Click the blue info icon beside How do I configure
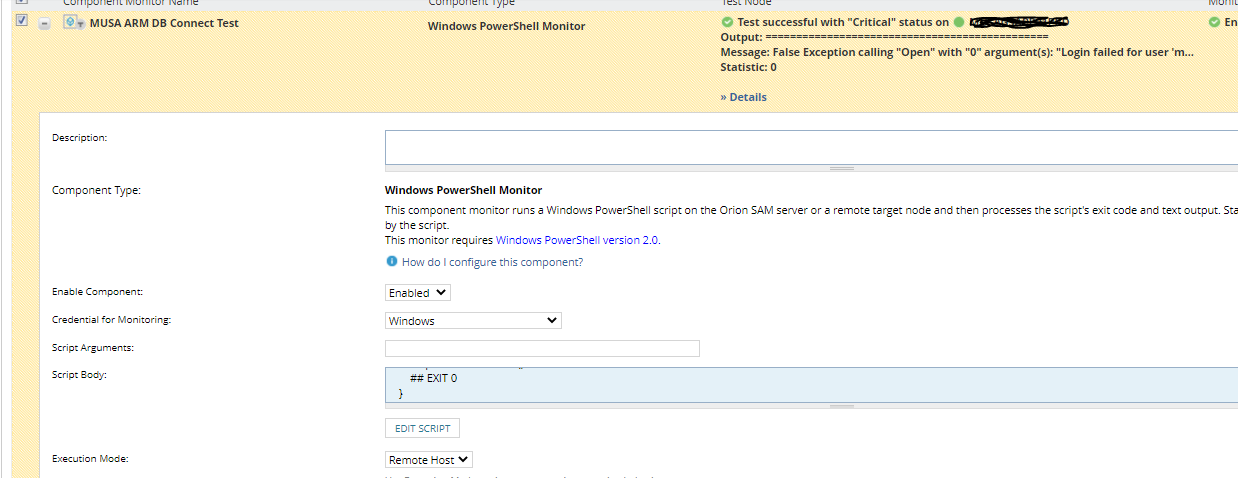 [392, 262]
